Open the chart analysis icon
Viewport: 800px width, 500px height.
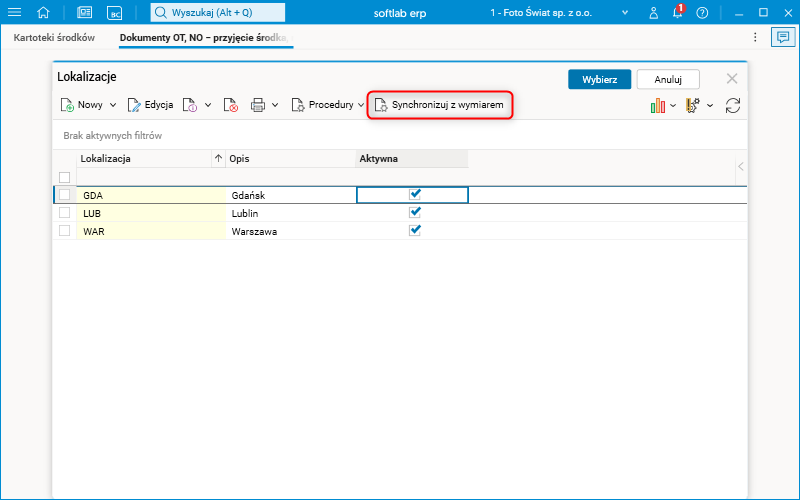658,106
